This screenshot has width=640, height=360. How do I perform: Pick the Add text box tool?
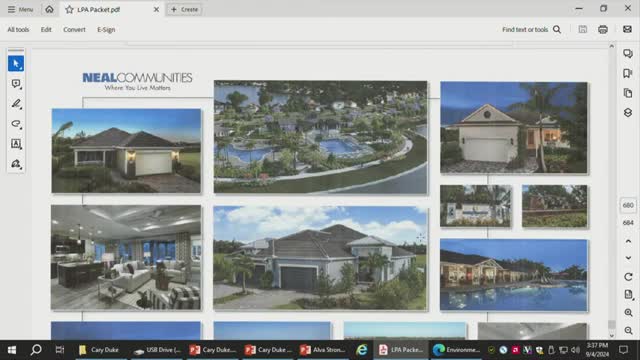[x=16, y=144]
